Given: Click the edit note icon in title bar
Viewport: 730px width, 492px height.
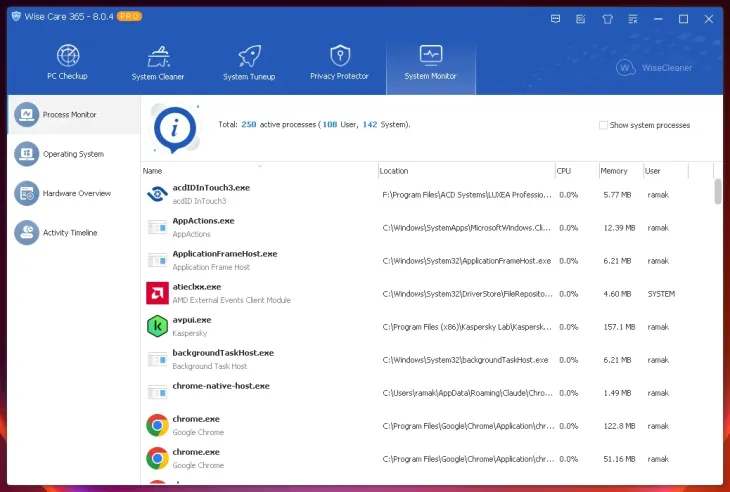Looking at the screenshot, I should (581, 19).
